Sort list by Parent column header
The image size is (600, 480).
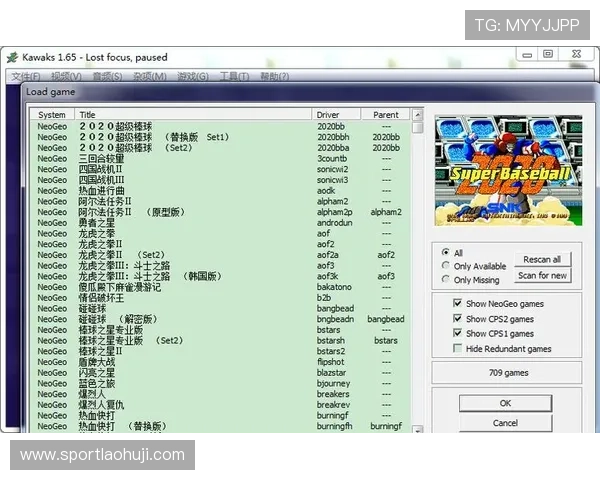(x=386, y=114)
